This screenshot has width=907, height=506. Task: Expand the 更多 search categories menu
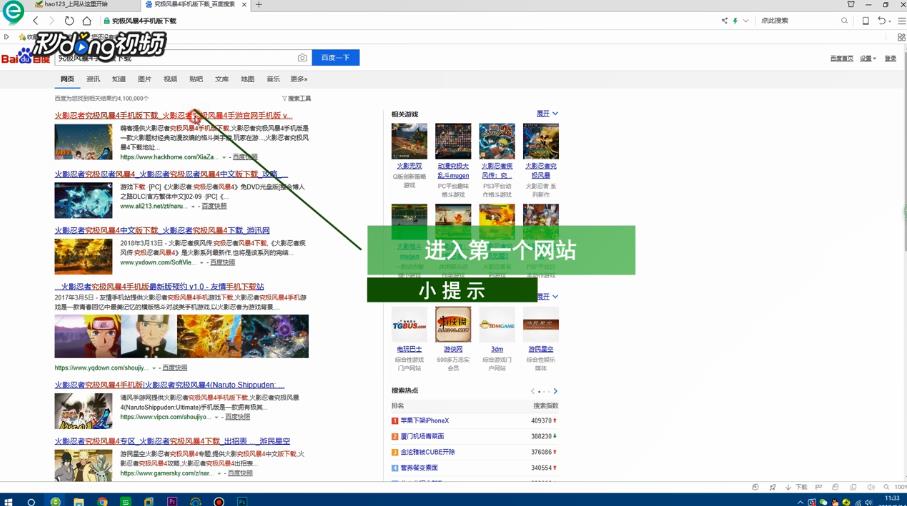point(299,79)
